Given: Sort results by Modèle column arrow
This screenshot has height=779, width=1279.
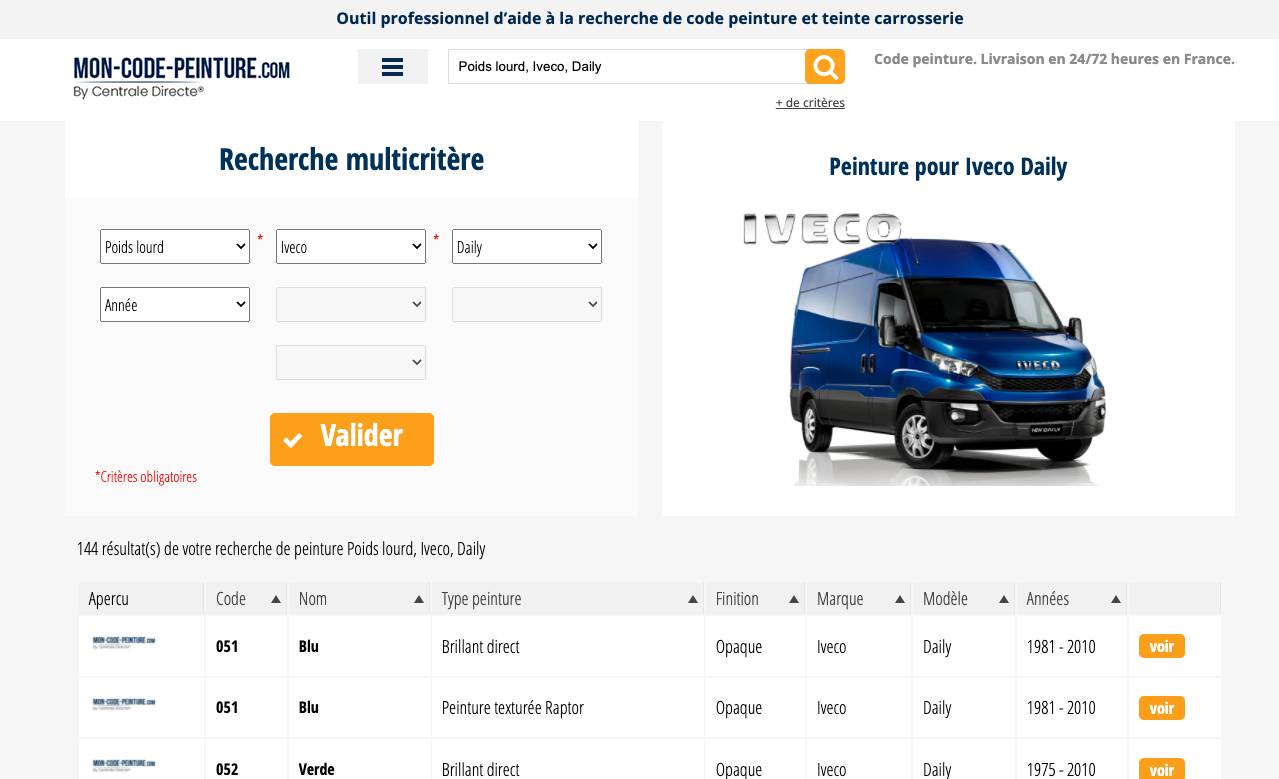Looking at the screenshot, I should (x=1004, y=599).
